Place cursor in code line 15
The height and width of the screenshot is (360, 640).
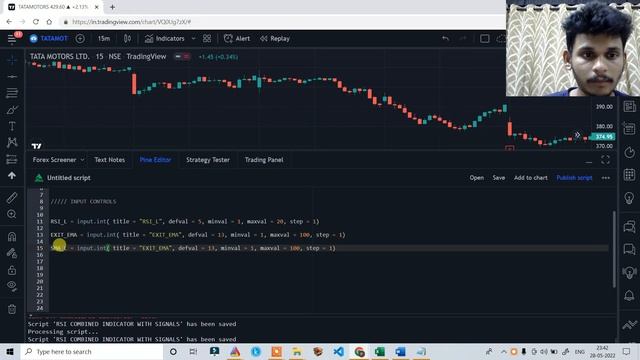tap(329, 248)
